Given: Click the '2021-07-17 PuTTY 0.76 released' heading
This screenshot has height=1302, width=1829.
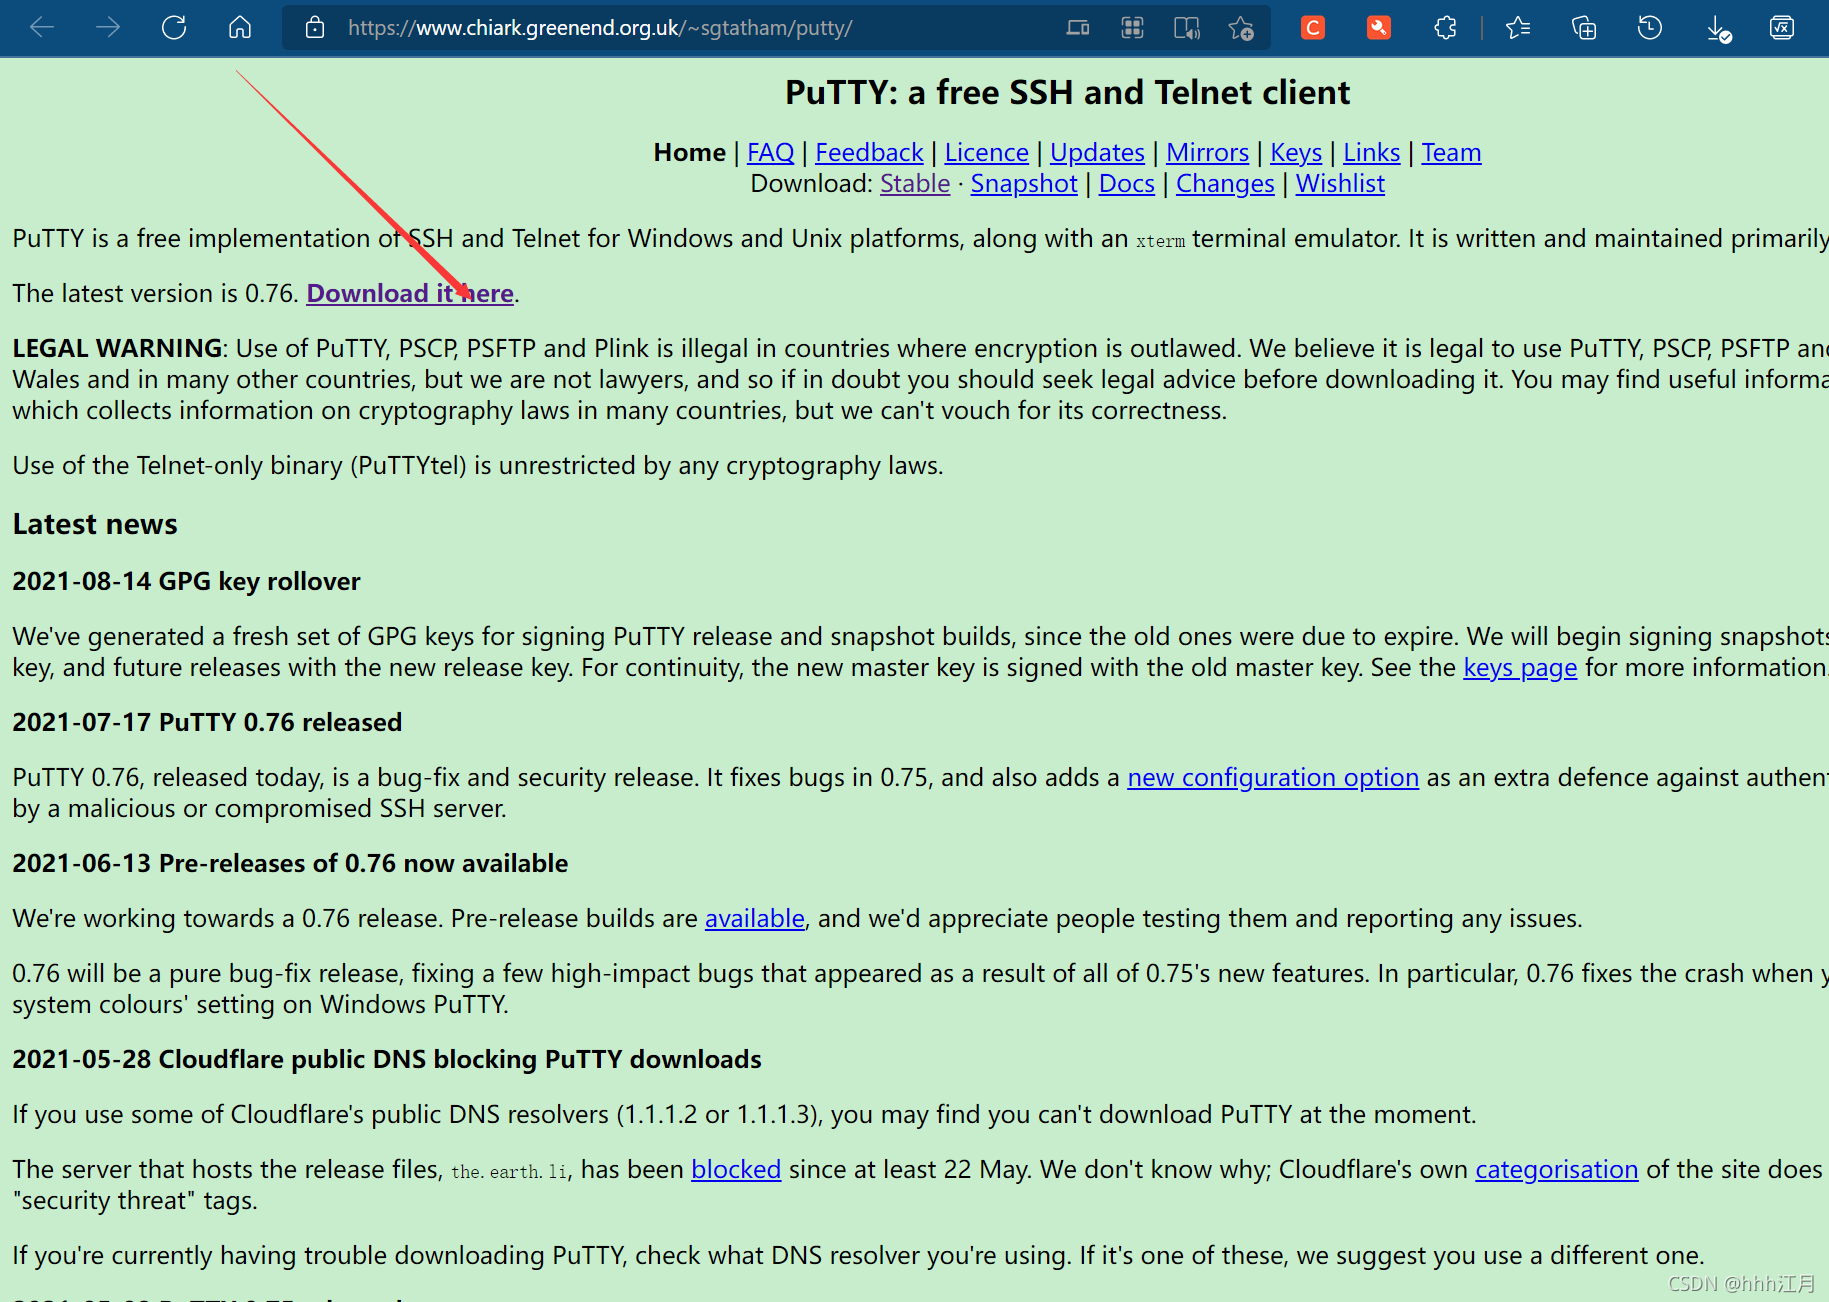Looking at the screenshot, I should coord(207,723).
